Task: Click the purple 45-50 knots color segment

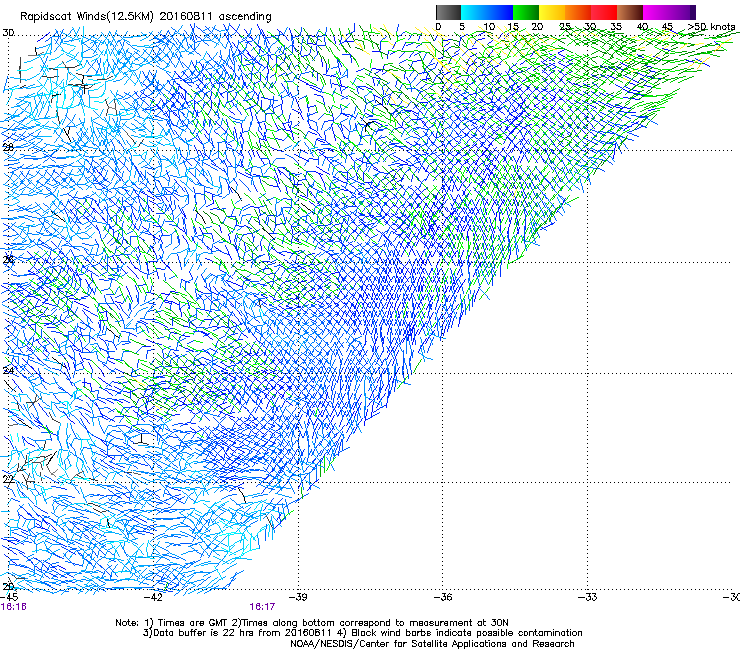Action: (x=682, y=12)
